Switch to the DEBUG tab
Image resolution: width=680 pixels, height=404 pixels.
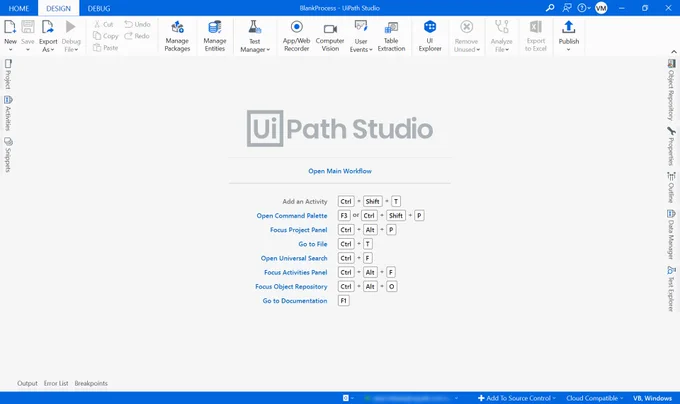99,8
